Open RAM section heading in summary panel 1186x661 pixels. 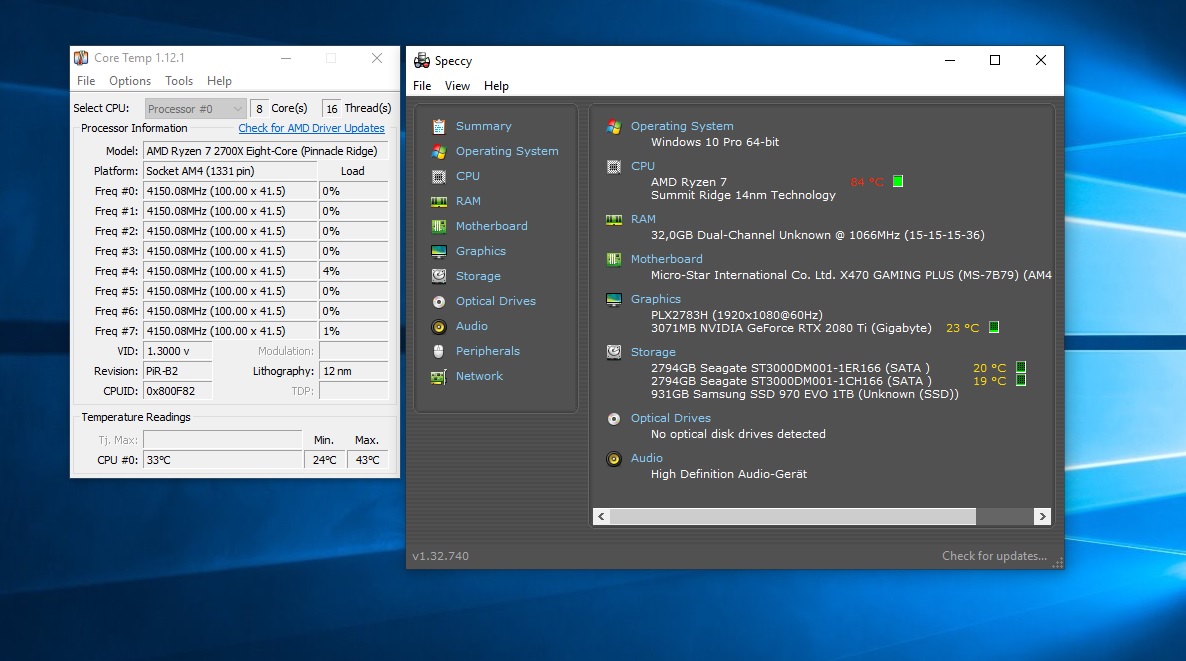[x=643, y=219]
